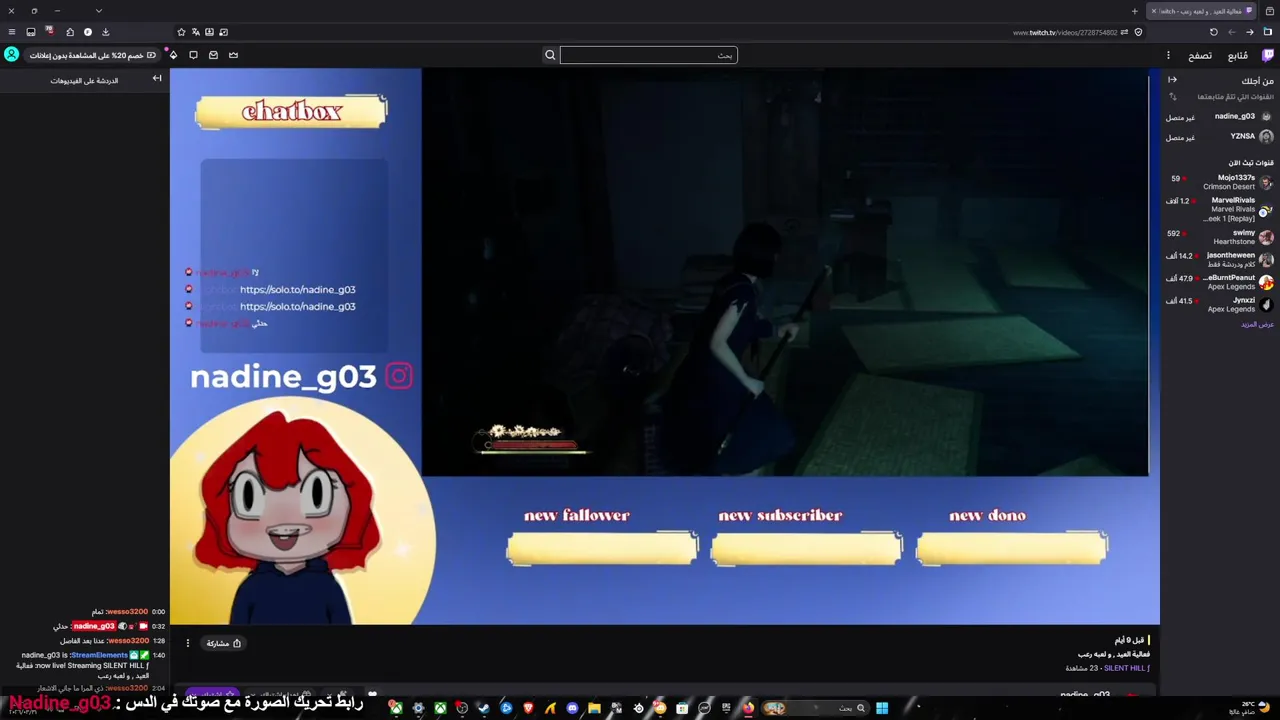This screenshot has height=720, width=1280.
Task: Click the عرض المزيد show more link
Action: [x=1257, y=324]
